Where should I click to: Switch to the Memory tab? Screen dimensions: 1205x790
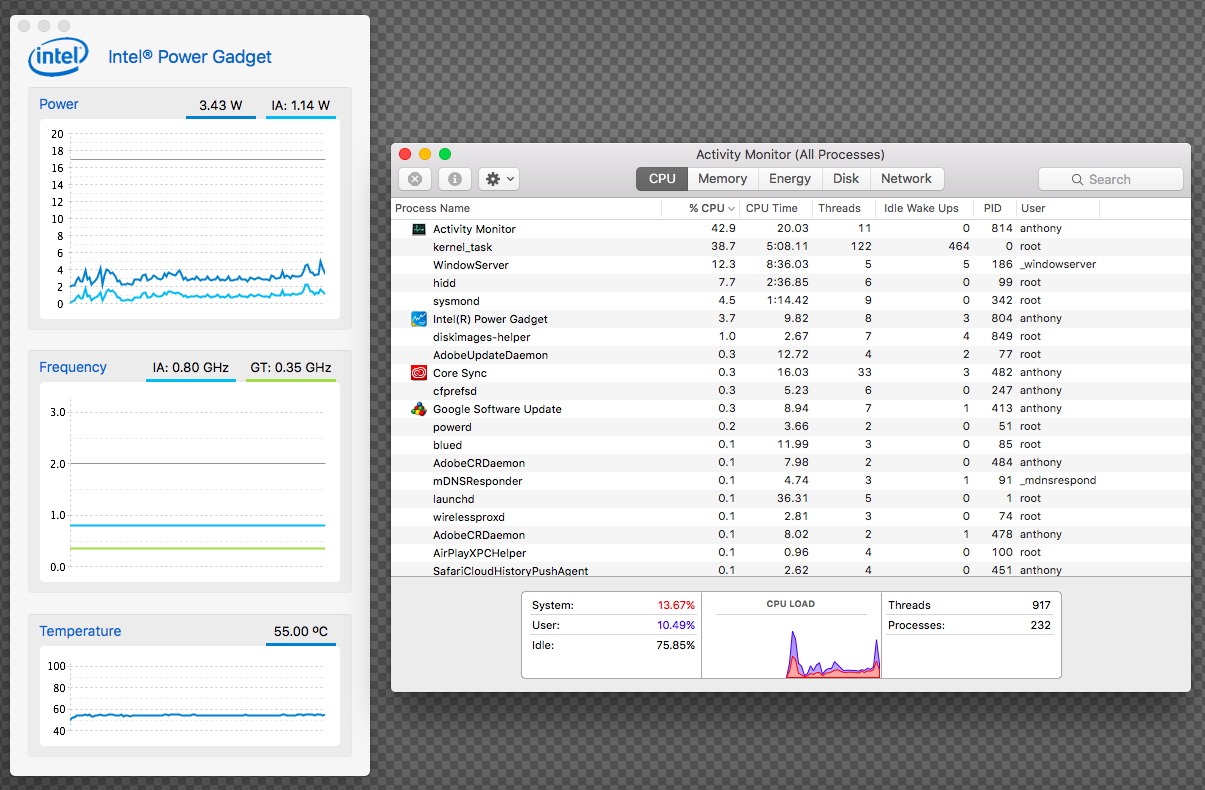tap(723, 179)
